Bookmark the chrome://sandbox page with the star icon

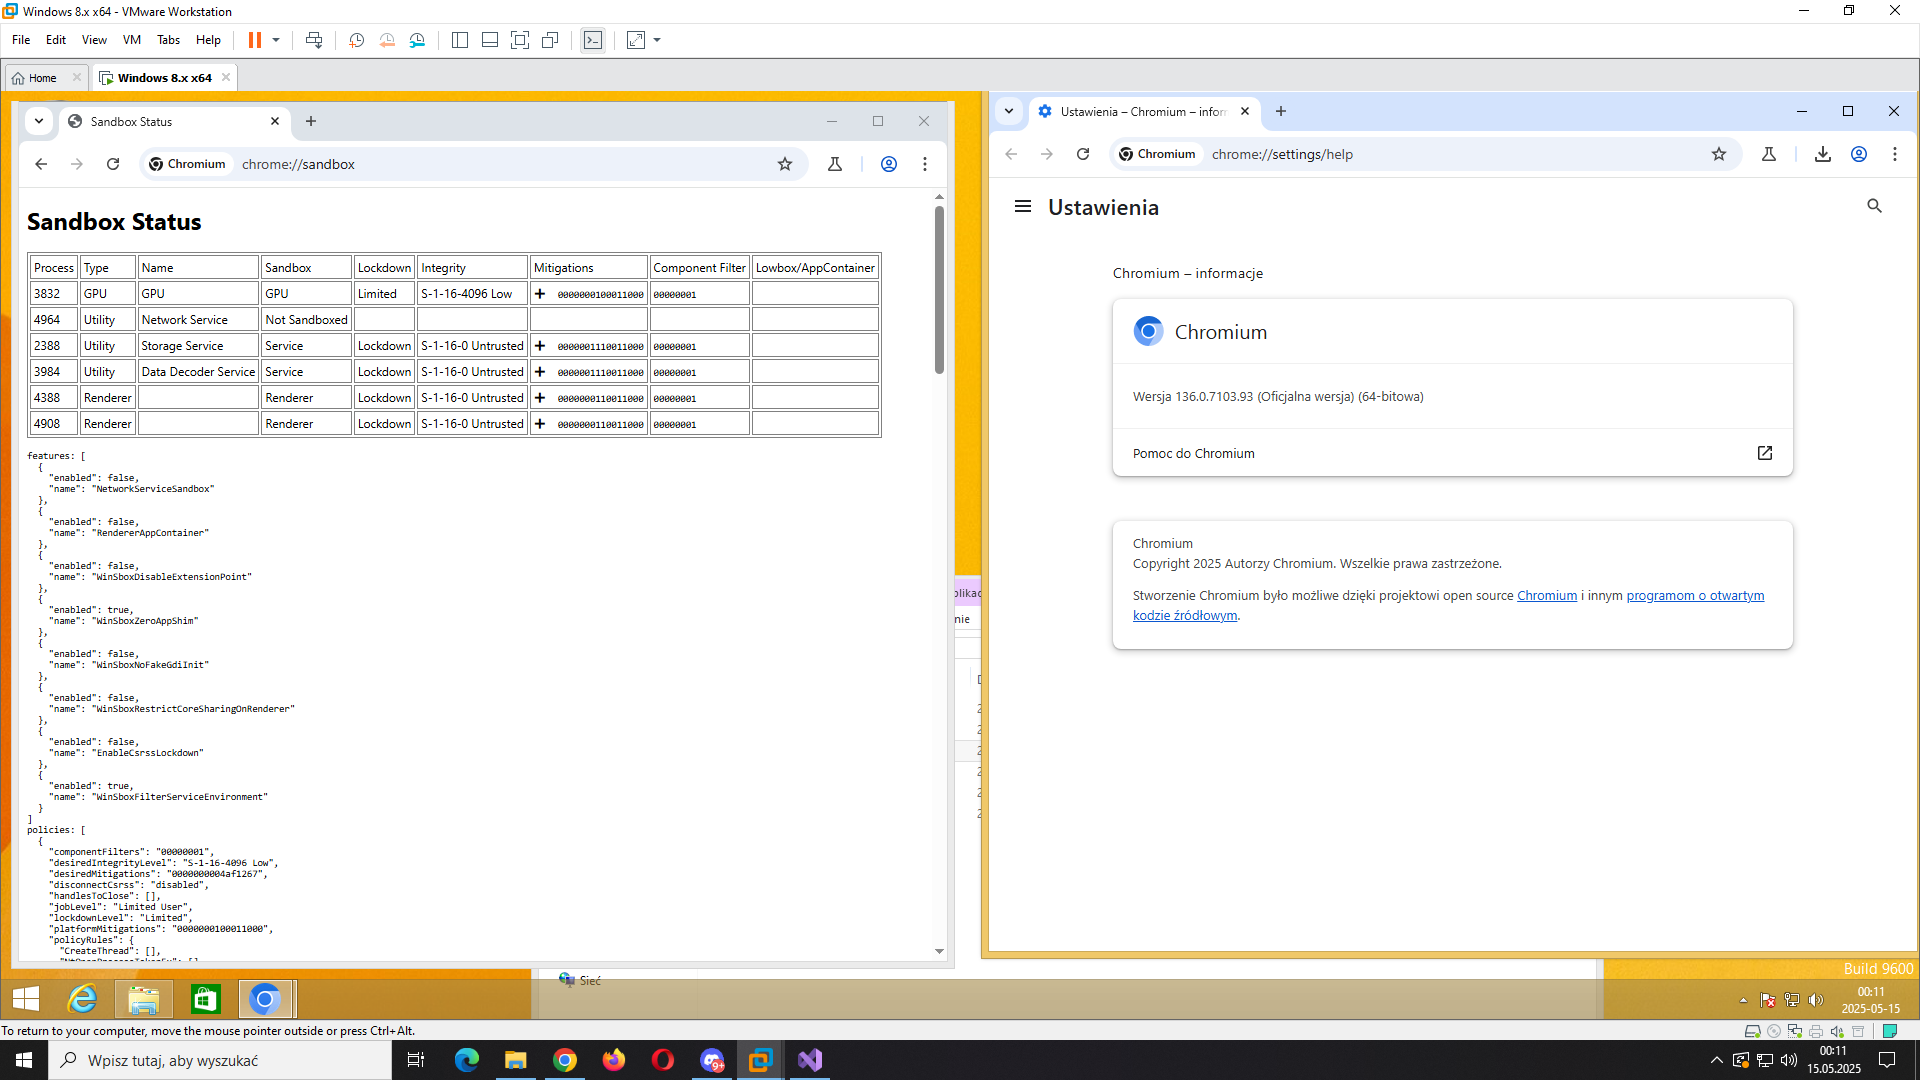785,164
